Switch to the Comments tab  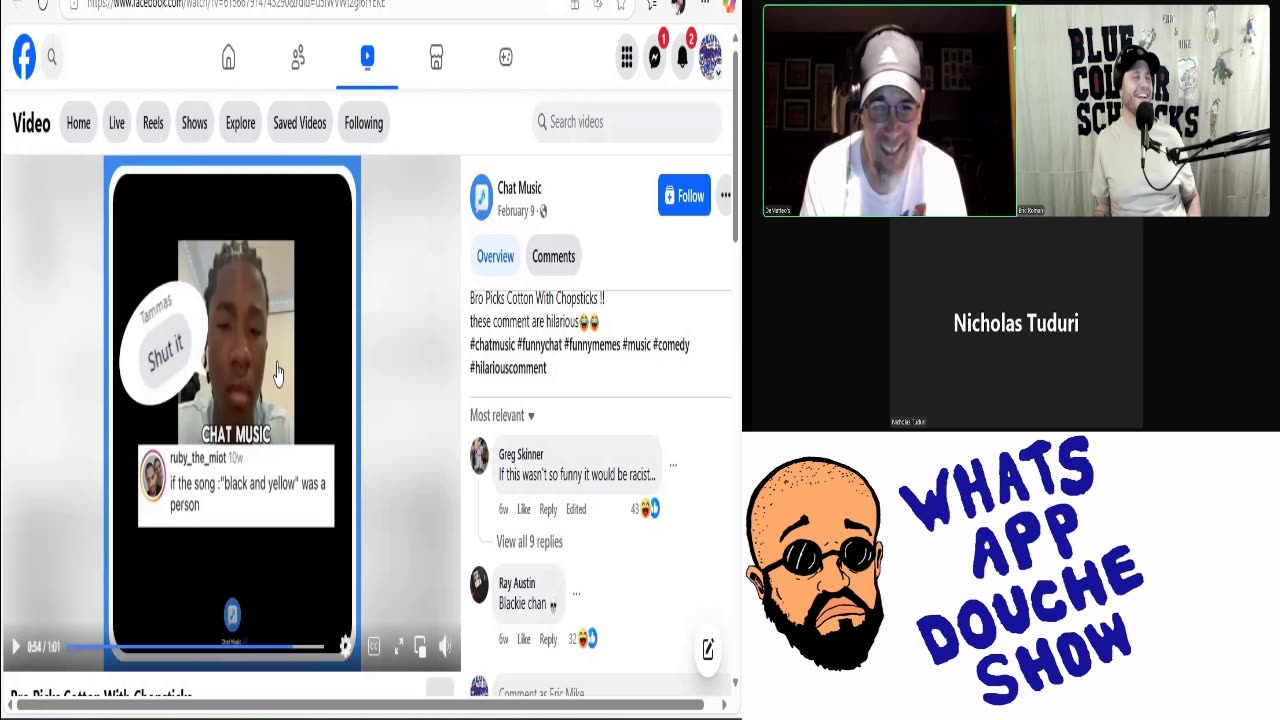pyautogui.click(x=553, y=257)
